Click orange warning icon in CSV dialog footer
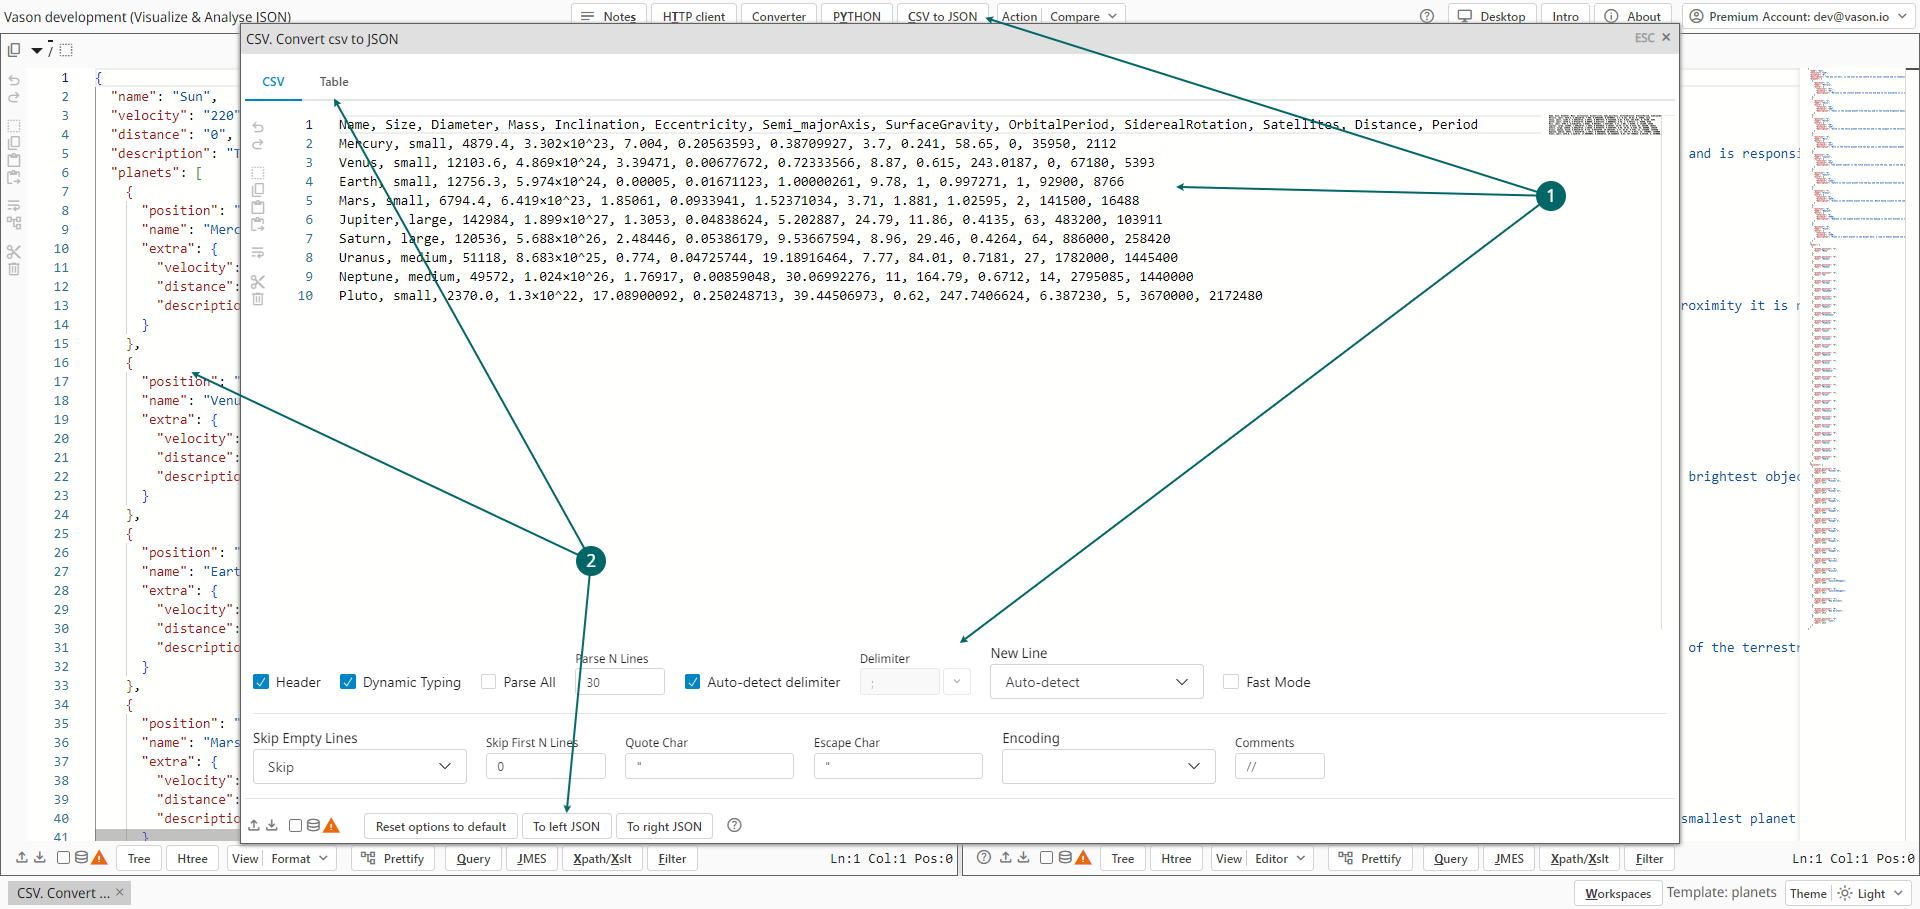This screenshot has width=1920, height=909. [331, 825]
